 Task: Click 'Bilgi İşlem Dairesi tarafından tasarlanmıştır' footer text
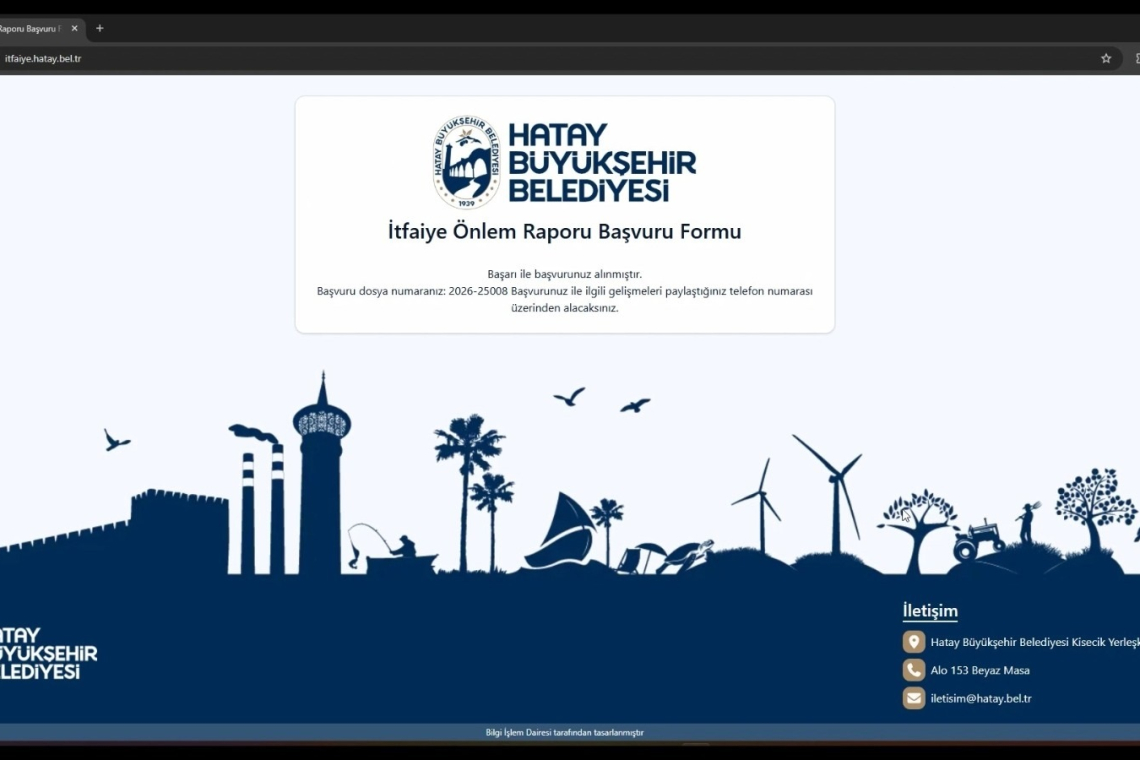click(x=564, y=732)
